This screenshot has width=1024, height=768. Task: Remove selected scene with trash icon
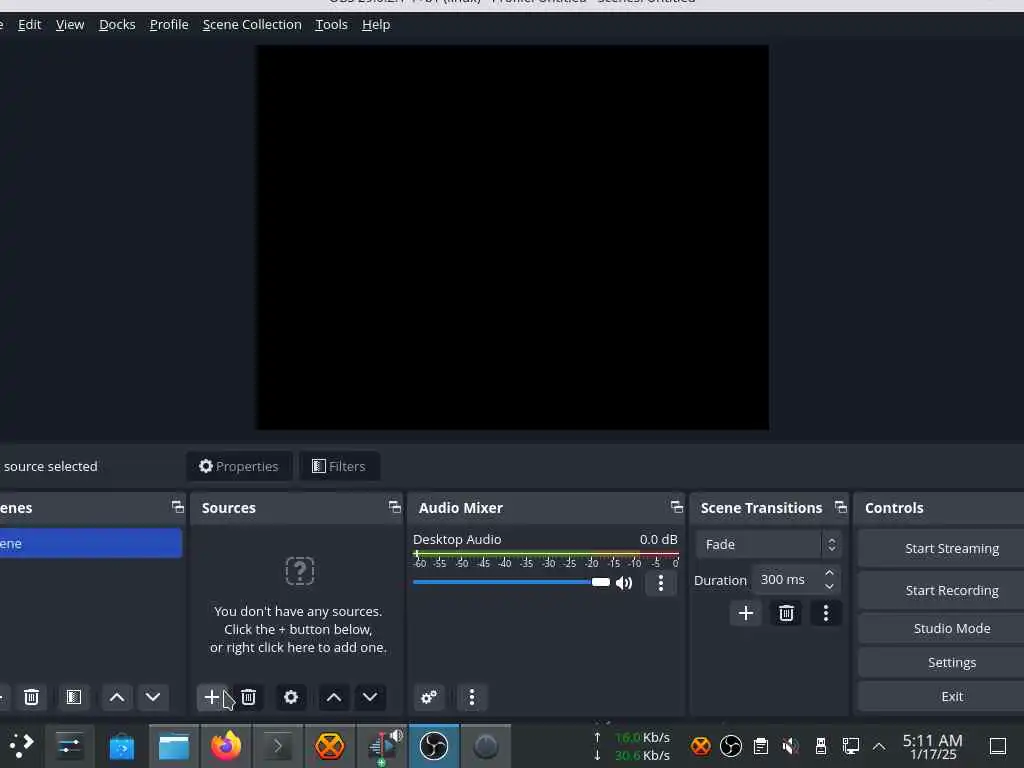31,697
